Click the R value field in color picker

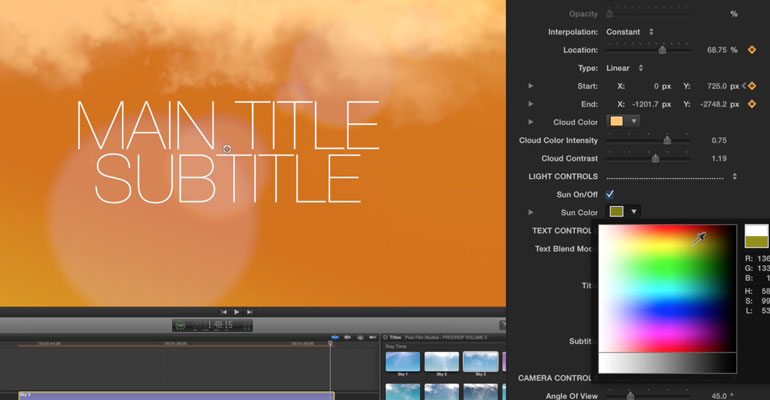point(763,258)
